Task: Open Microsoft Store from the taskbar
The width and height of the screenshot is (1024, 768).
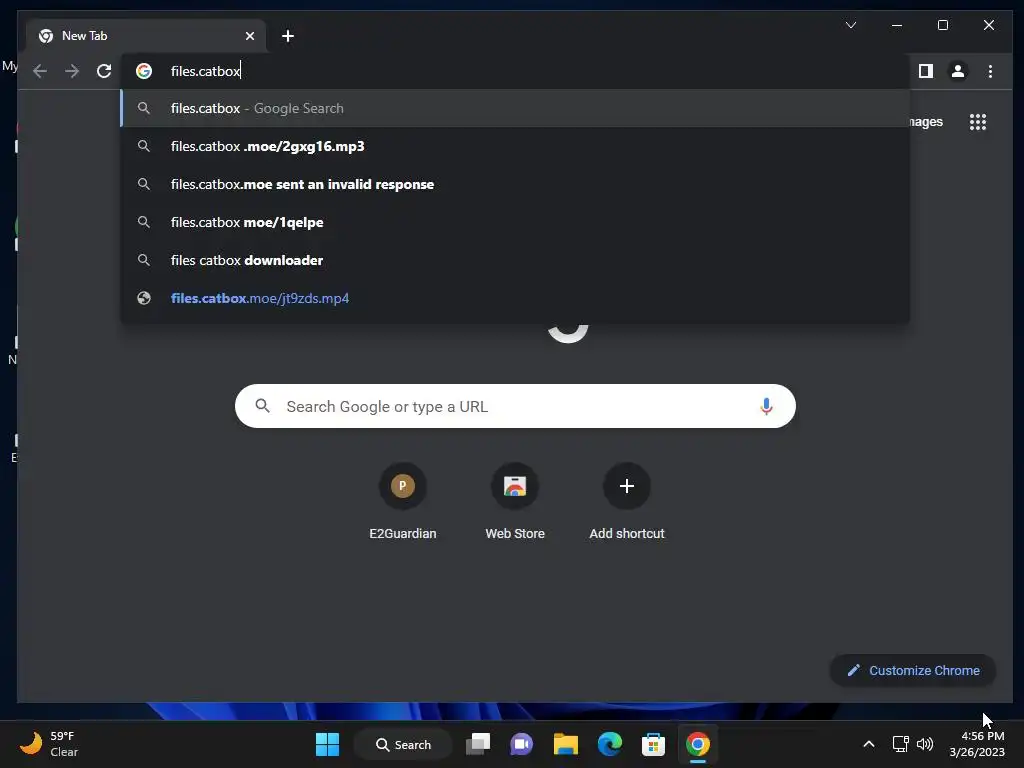Action: tap(653, 744)
